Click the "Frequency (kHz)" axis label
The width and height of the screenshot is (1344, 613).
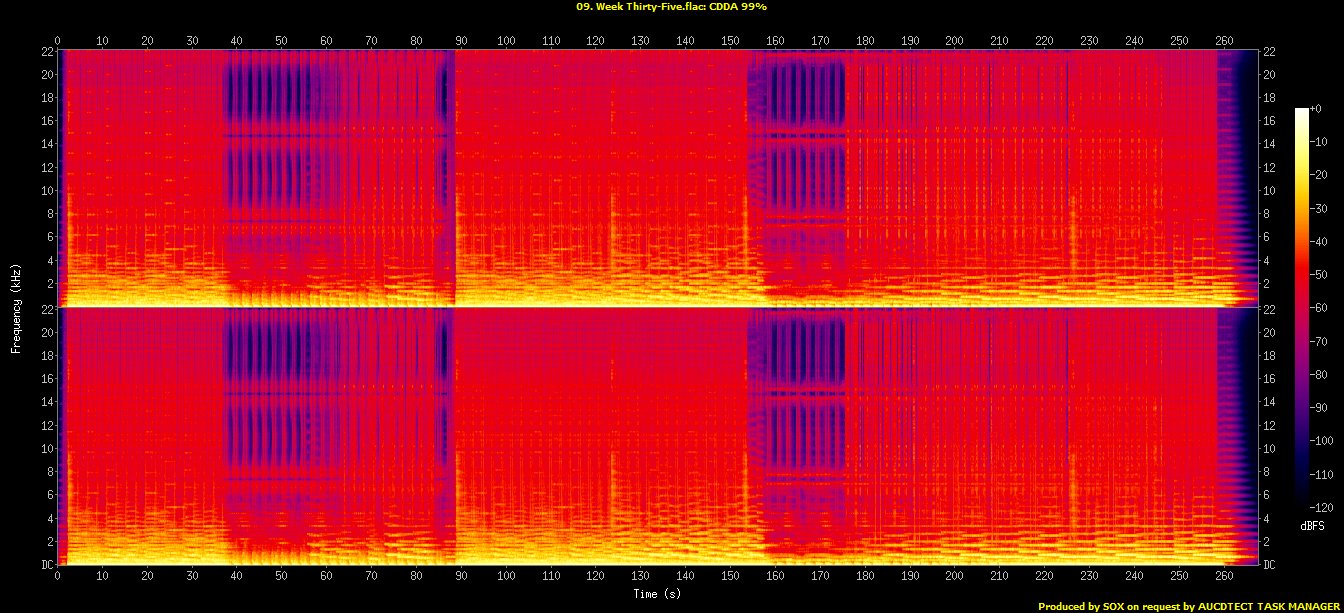click(16, 308)
